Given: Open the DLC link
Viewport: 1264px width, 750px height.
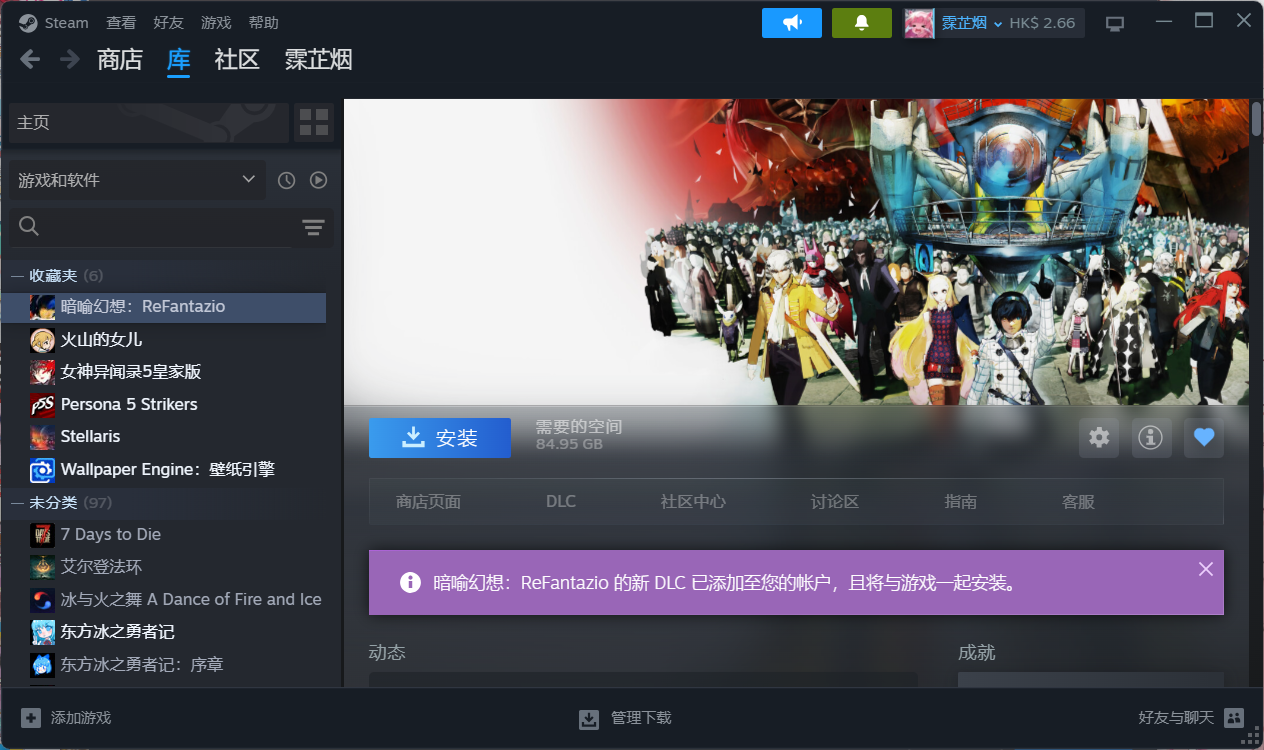Looking at the screenshot, I should 561,501.
